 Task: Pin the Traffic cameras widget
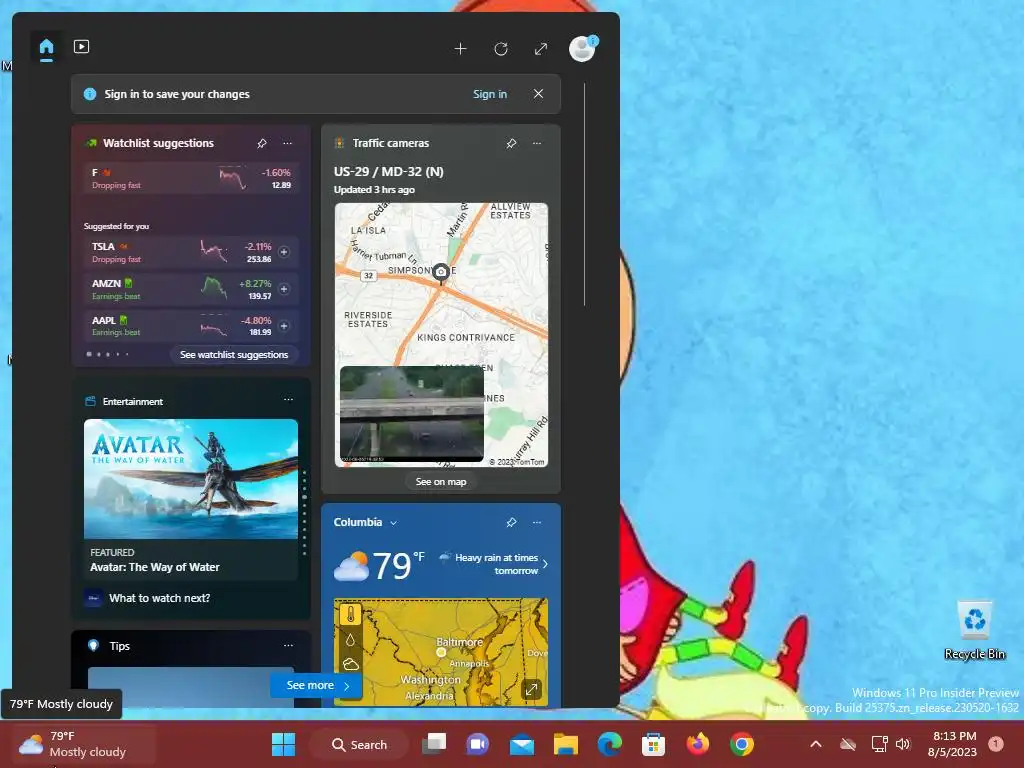click(x=511, y=143)
